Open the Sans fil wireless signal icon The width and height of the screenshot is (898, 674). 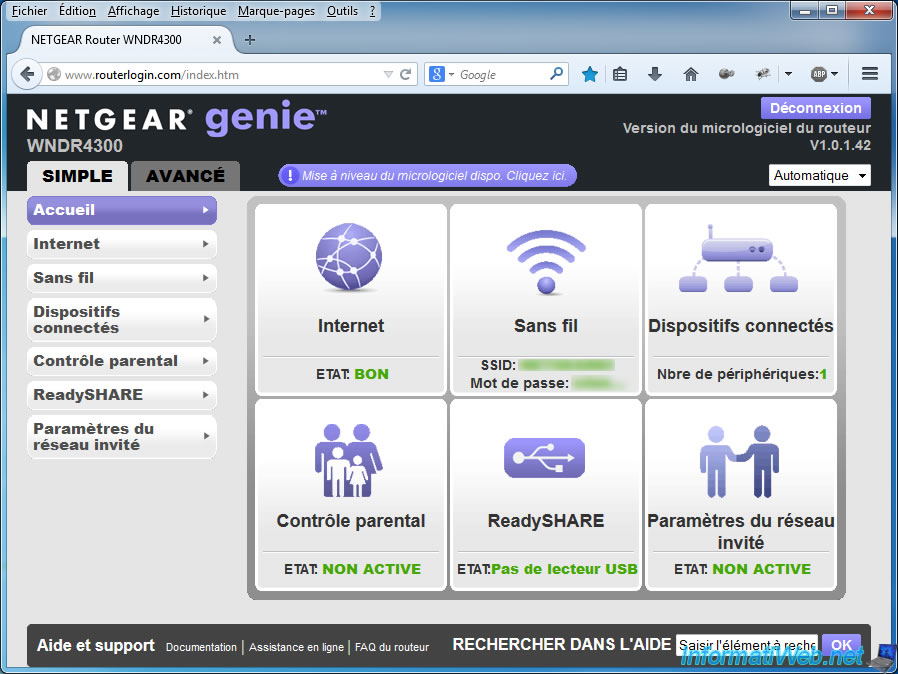coord(546,262)
